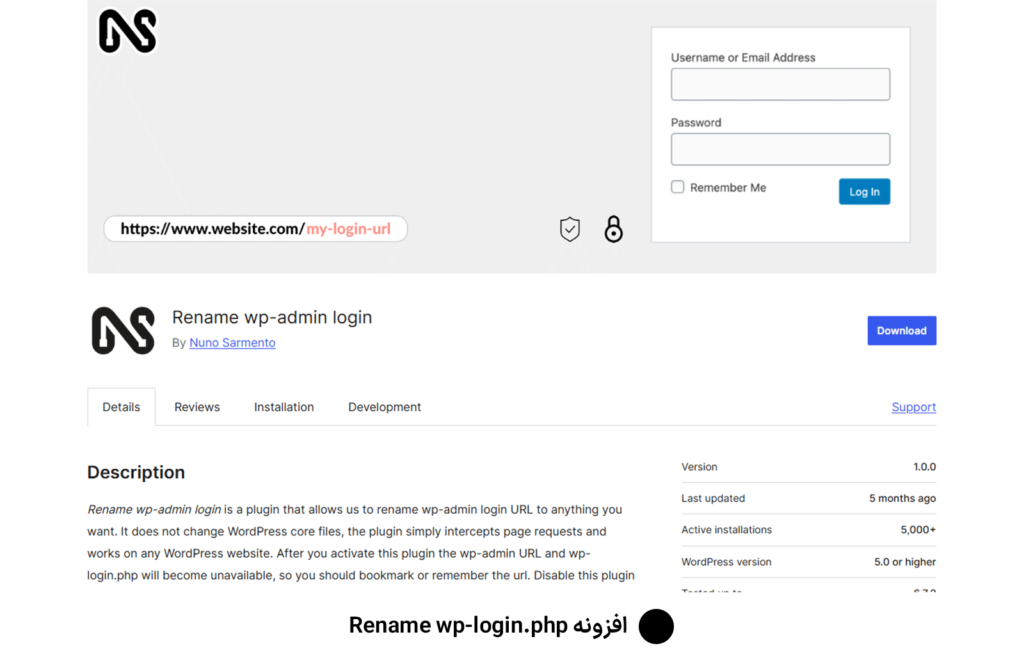Viewport: 1024px width, 662px height.
Task: Click the 5 months ago value
Action: pyautogui.click(x=902, y=498)
